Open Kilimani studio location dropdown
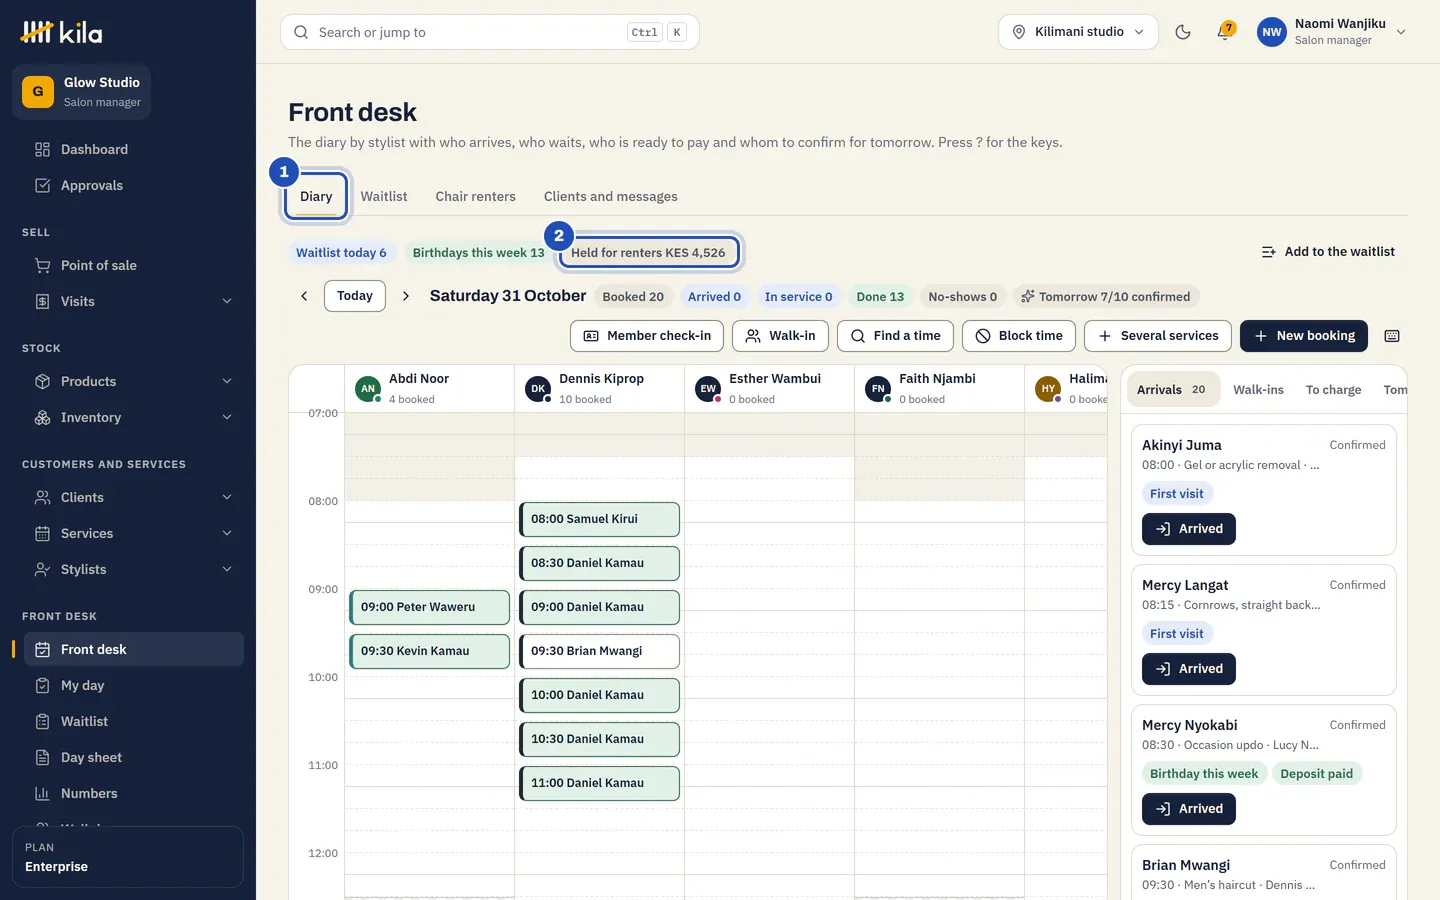Image resolution: width=1440 pixels, height=900 pixels. [x=1078, y=32]
